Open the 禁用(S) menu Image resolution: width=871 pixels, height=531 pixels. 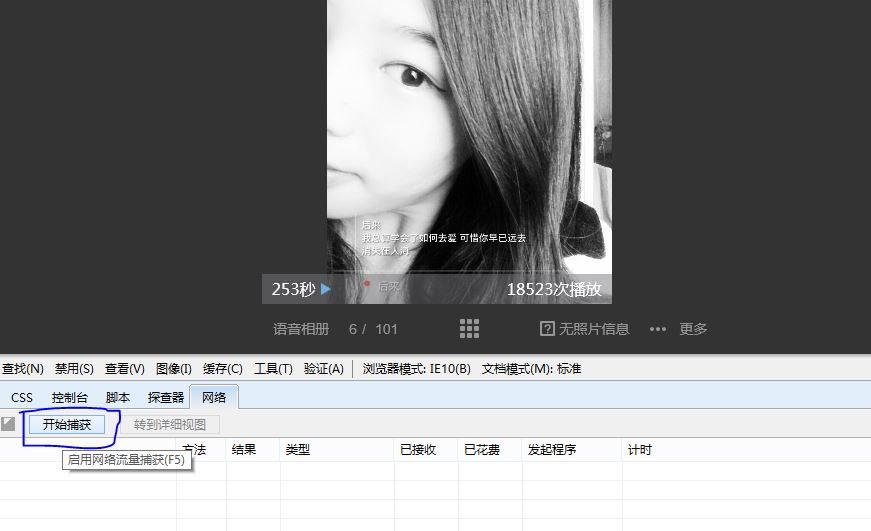[x=74, y=369]
